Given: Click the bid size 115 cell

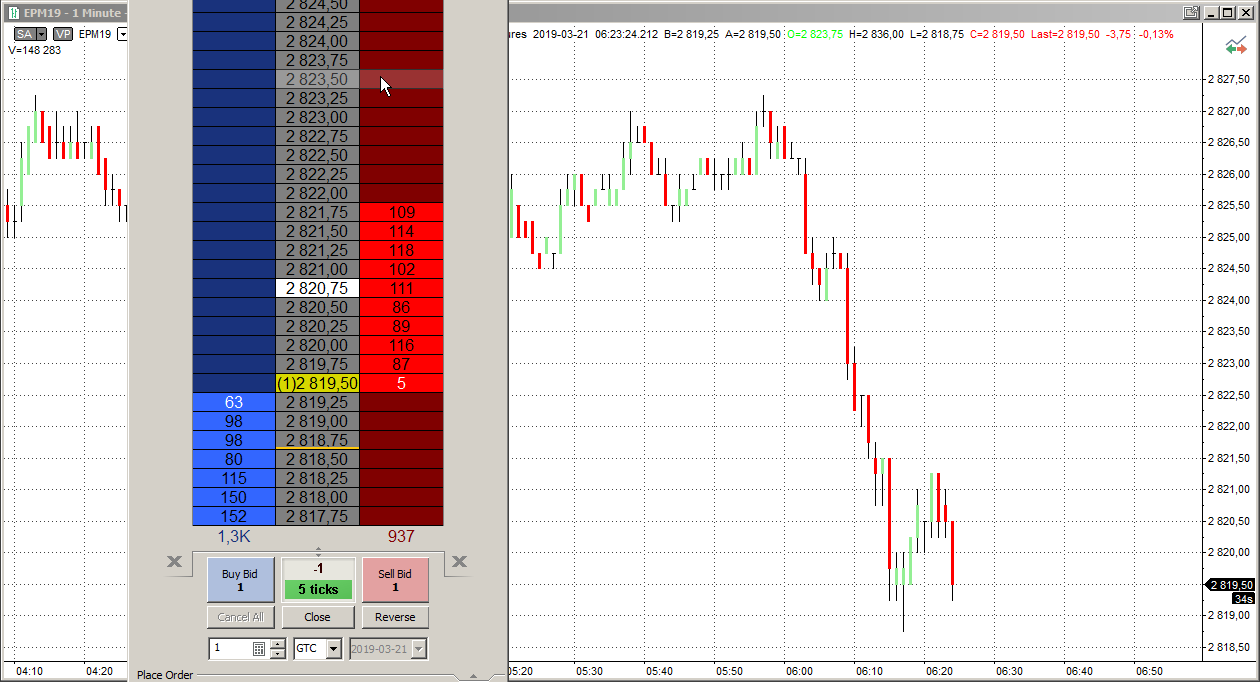Looking at the screenshot, I should pyautogui.click(x=234, y=478).
